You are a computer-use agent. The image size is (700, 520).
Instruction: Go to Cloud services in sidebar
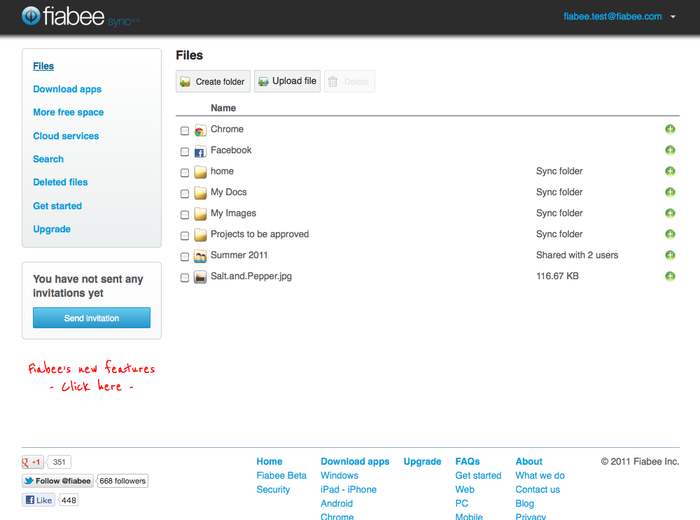coord(66,136)
